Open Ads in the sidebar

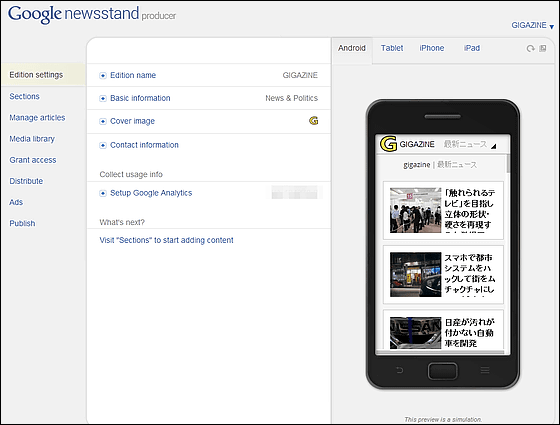point(16,202)
